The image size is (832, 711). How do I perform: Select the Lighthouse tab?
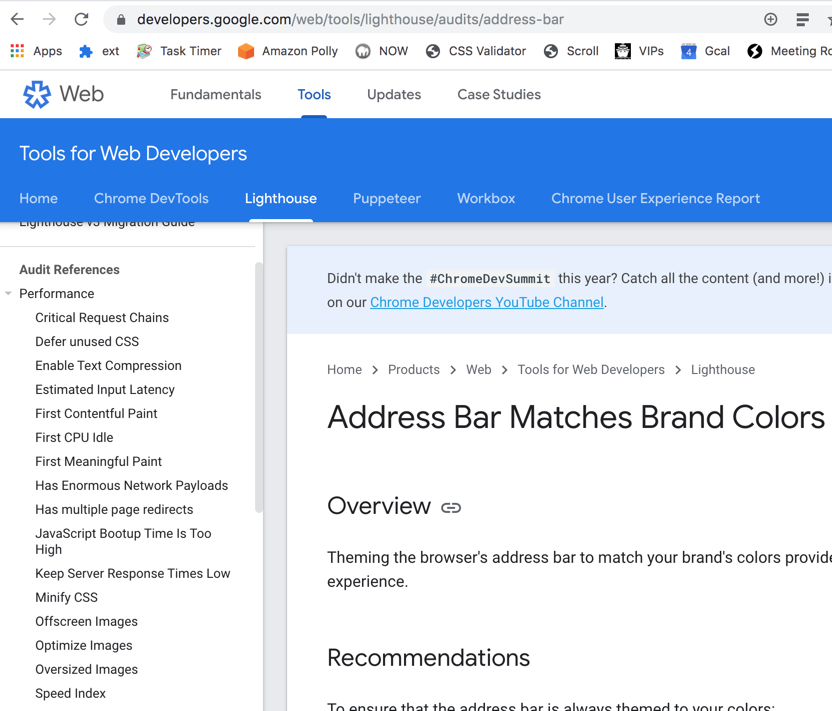[x=281, y=198]
